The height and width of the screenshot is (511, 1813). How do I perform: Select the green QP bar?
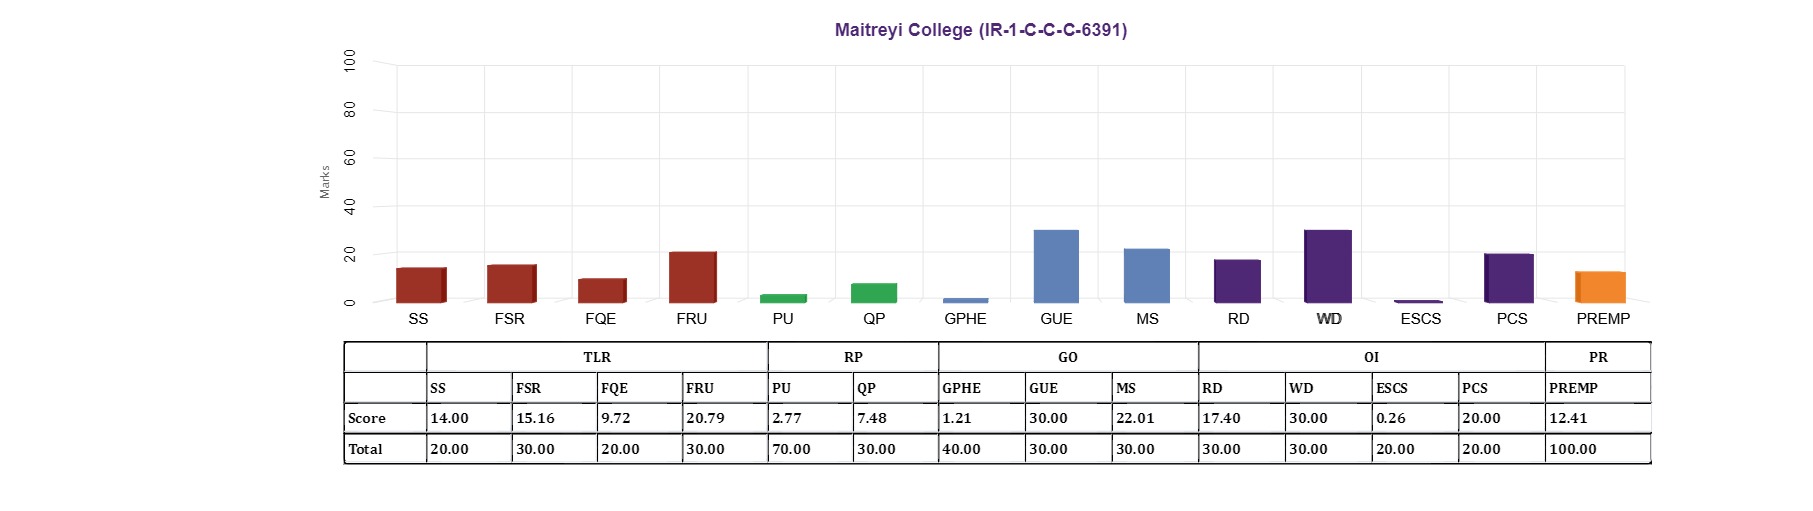[x=874, y=293]
